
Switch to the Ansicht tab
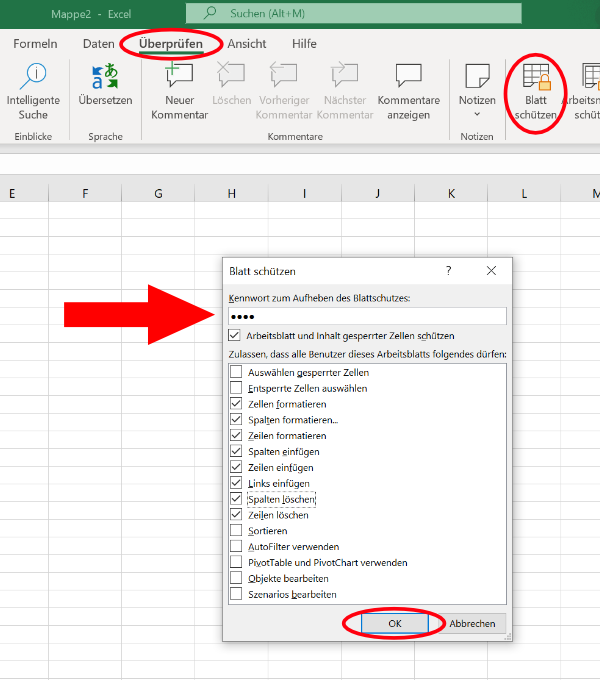(x=247, y=44)
